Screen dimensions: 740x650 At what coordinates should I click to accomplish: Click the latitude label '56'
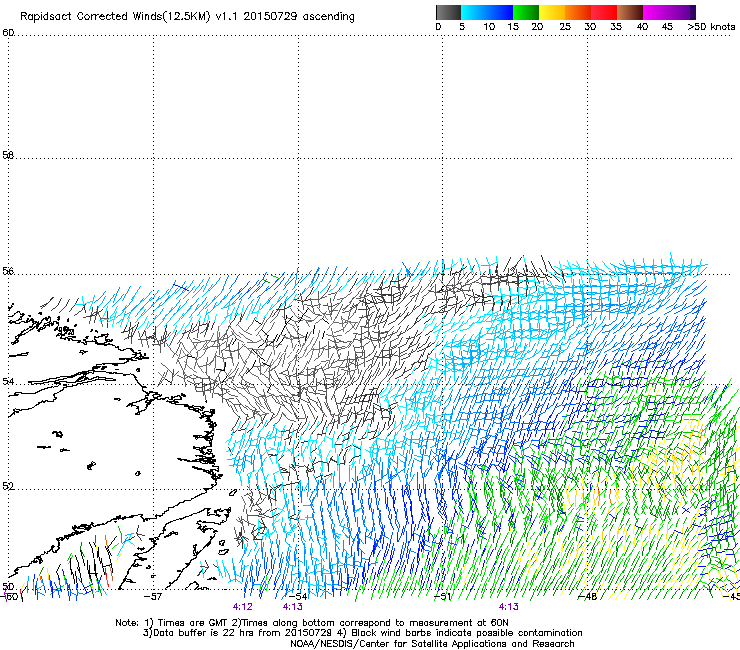(x=8, y=271)
